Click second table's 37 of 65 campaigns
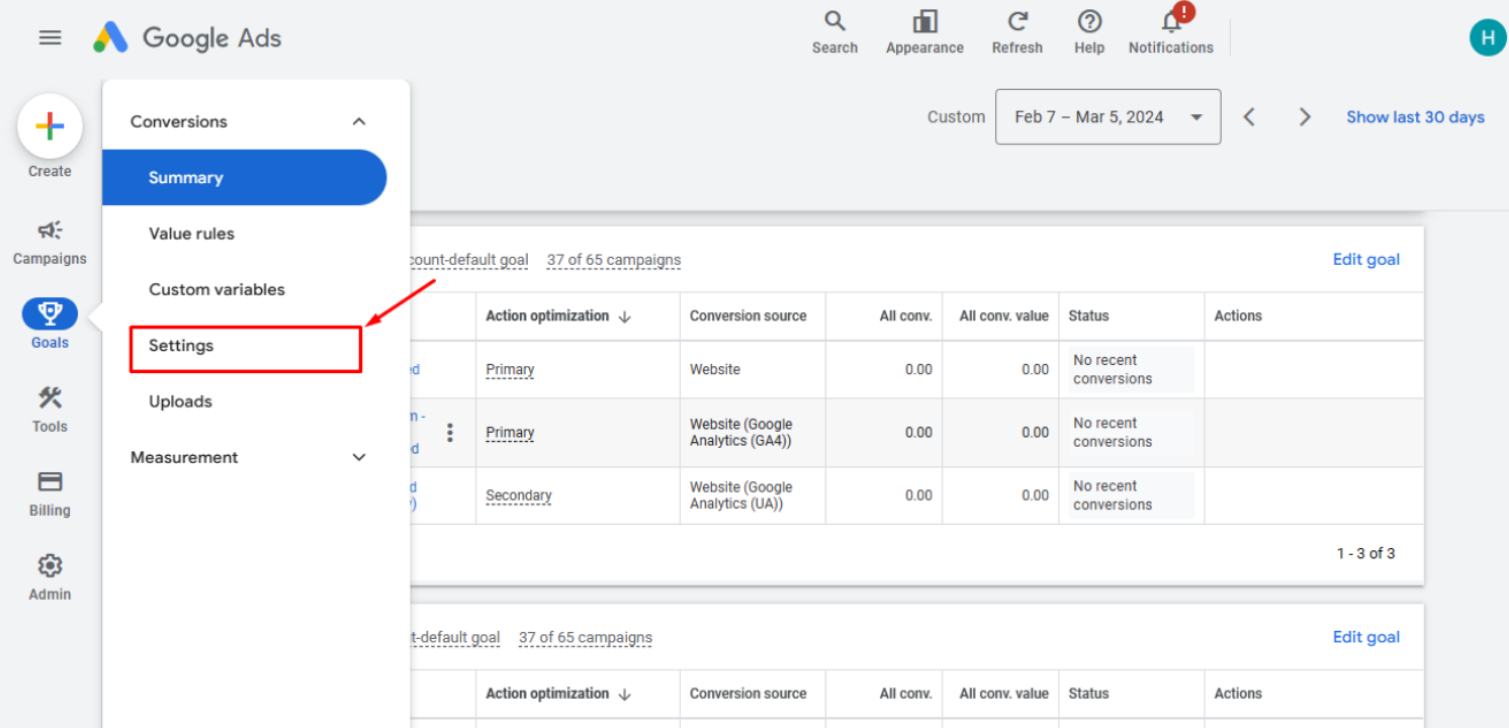This screenshot has height=728, width=1509. point(586,638)
